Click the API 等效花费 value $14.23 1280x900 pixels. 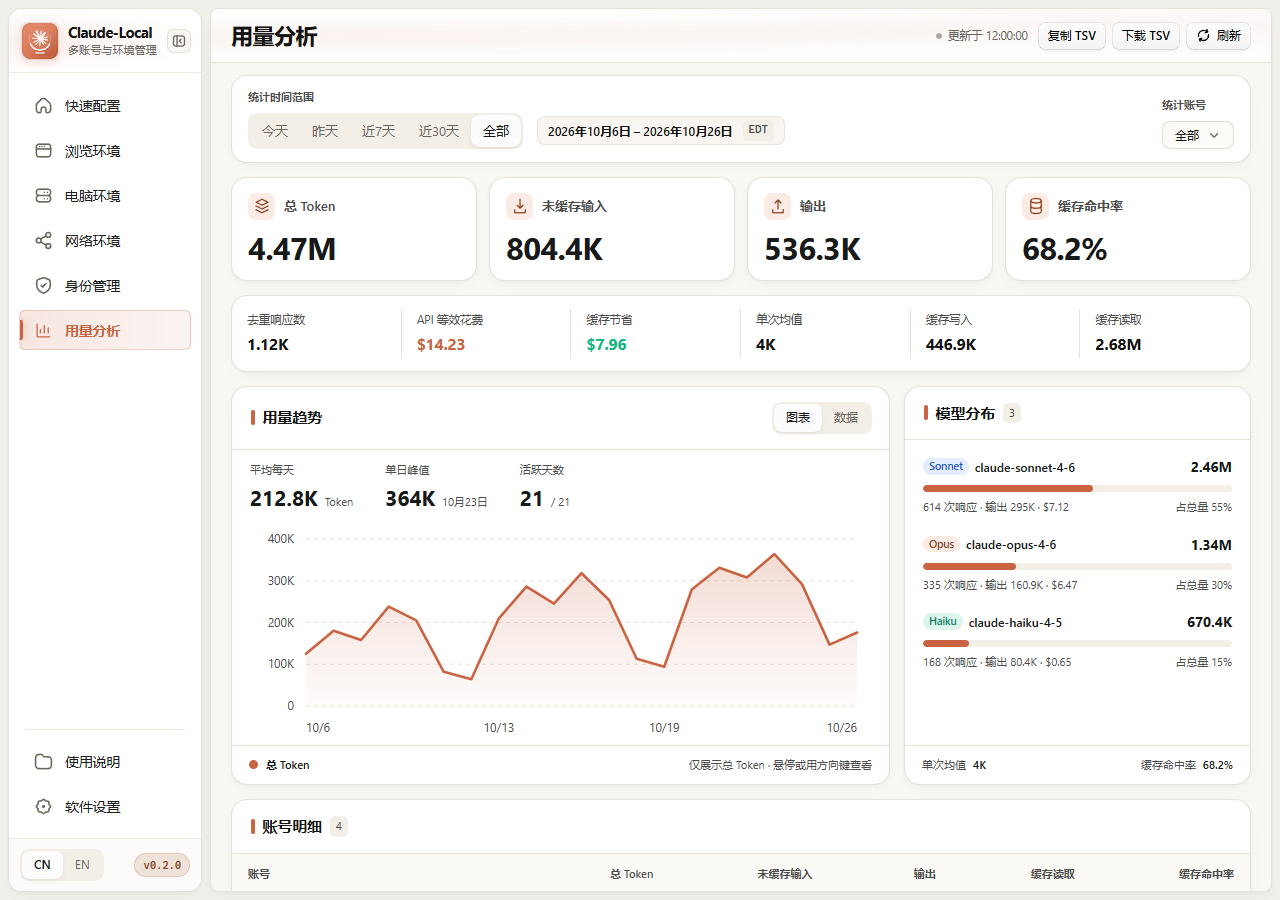click(441, 345)
